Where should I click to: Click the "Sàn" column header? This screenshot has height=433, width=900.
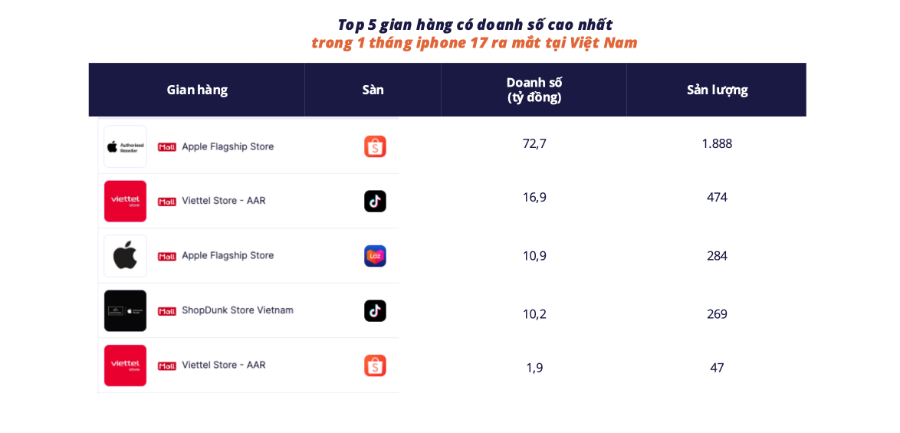(x=373, y=90)
